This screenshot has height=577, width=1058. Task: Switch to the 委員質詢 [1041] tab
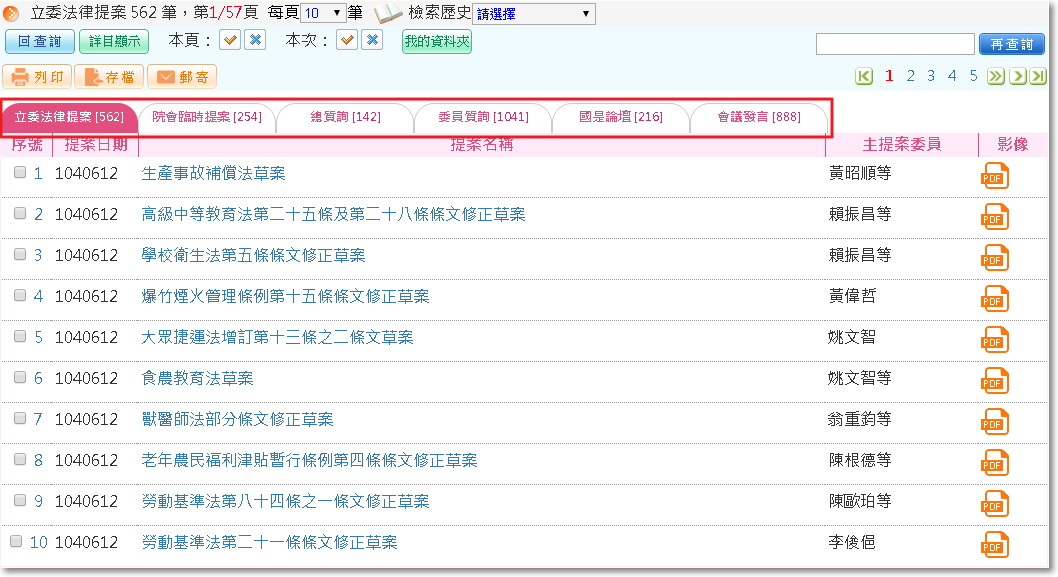pyautogui.click(x=483, y=117)
